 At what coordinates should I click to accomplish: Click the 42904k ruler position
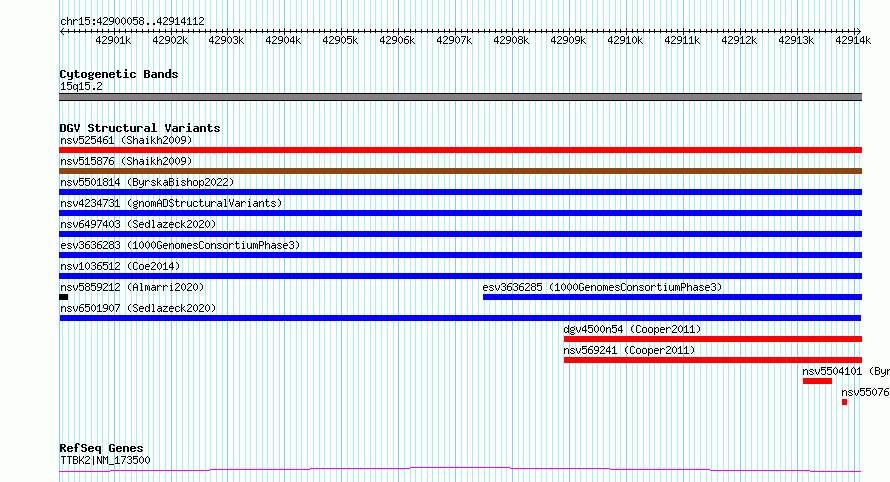(x=283, y=40)
